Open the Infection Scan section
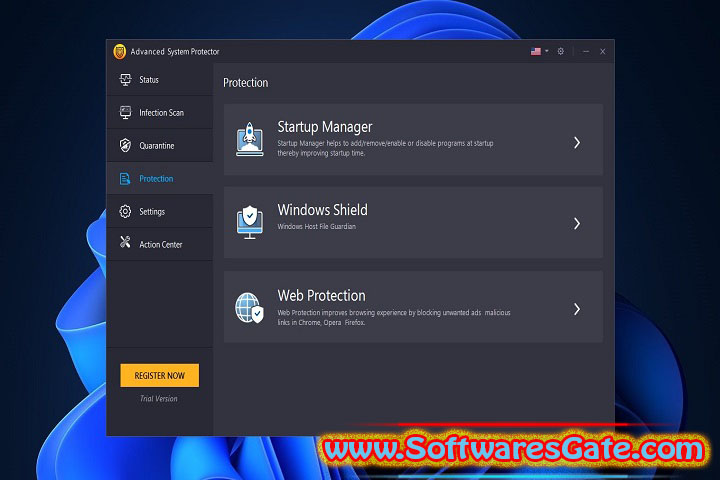The width and height of the screenshot is (720, 480). click(x=159, y=113)
